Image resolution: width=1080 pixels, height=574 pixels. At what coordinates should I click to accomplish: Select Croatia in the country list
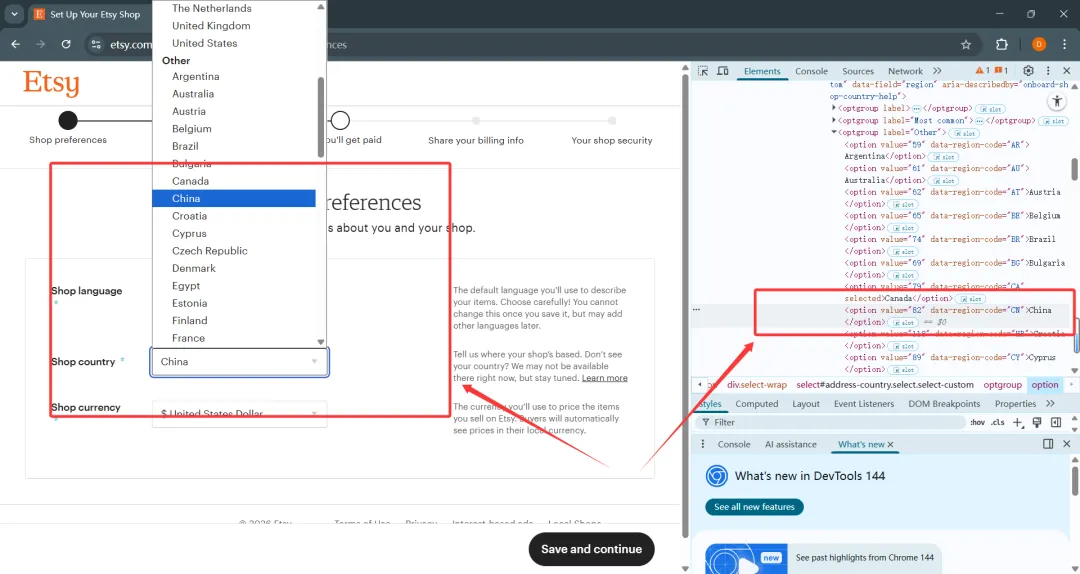click(233, 216)
